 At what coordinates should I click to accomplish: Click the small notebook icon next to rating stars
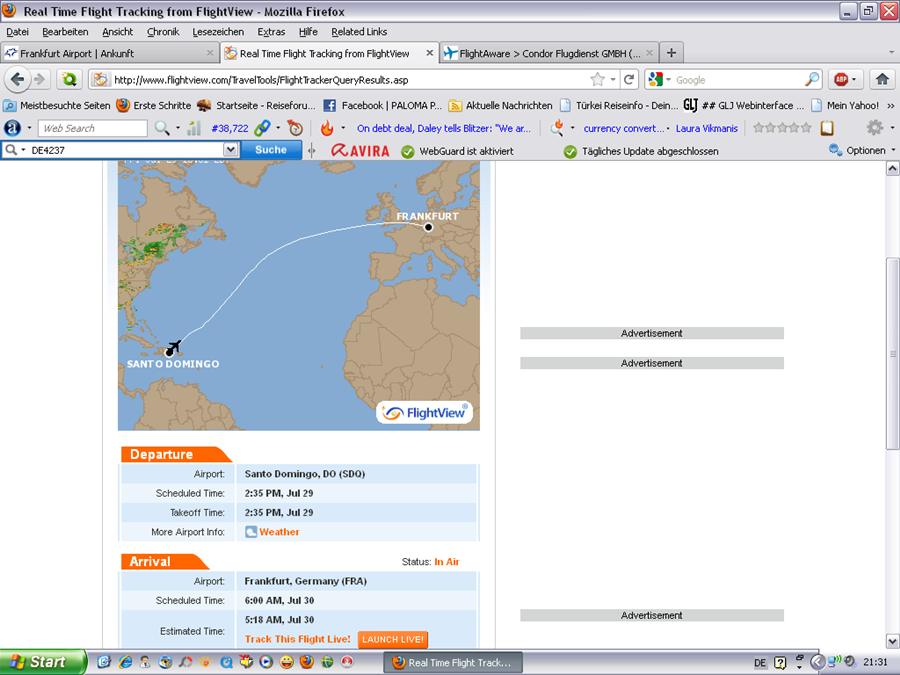pos(827,127)
